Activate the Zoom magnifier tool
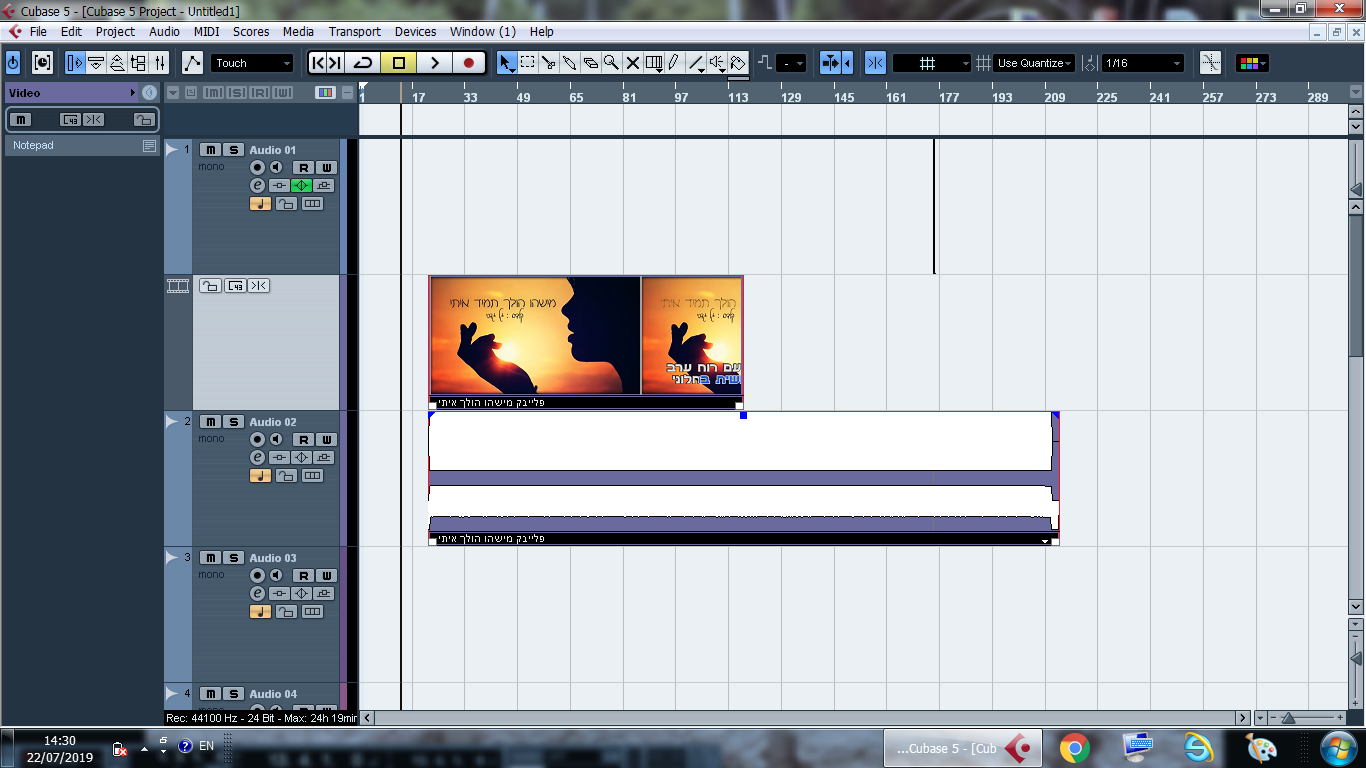 [611, 63]
